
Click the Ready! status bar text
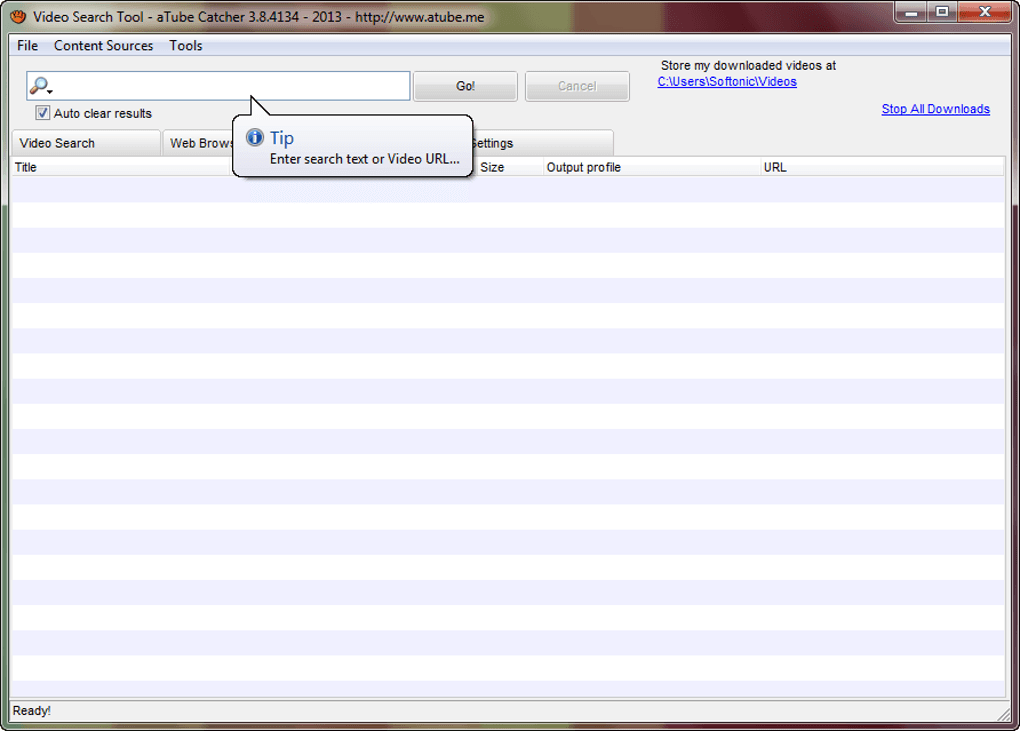tap(31, 711)
